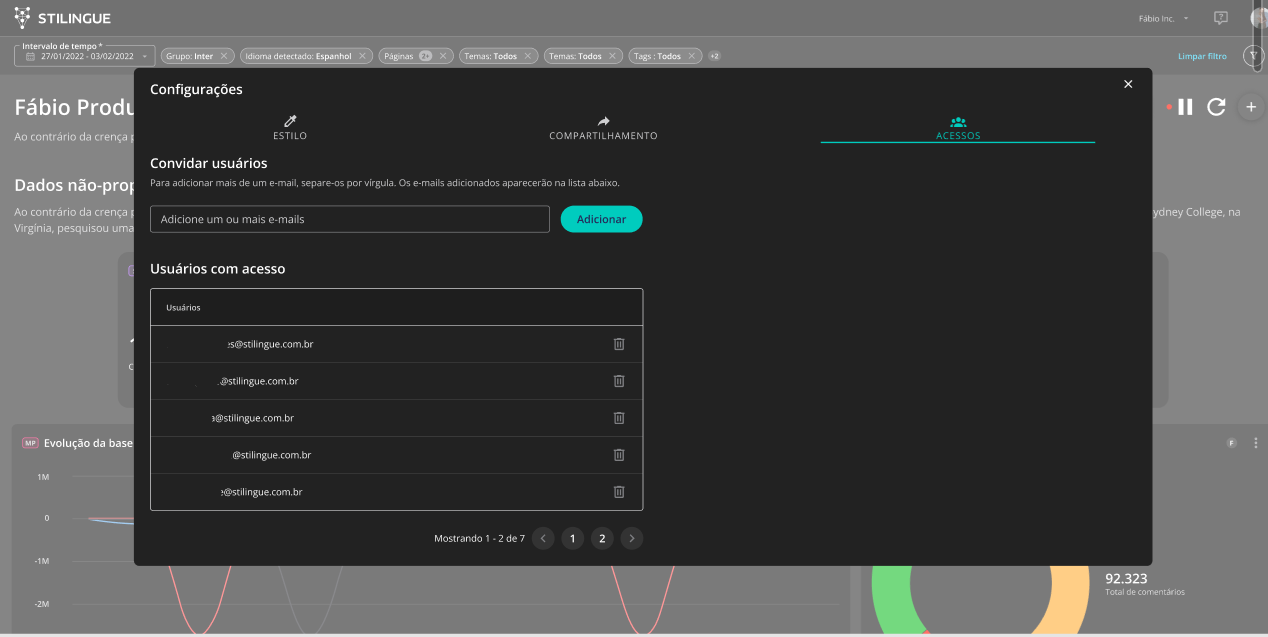Viewport: 1268px width, 637px height.
Task: Click the plus icon to add widget
Action: 1250,107
